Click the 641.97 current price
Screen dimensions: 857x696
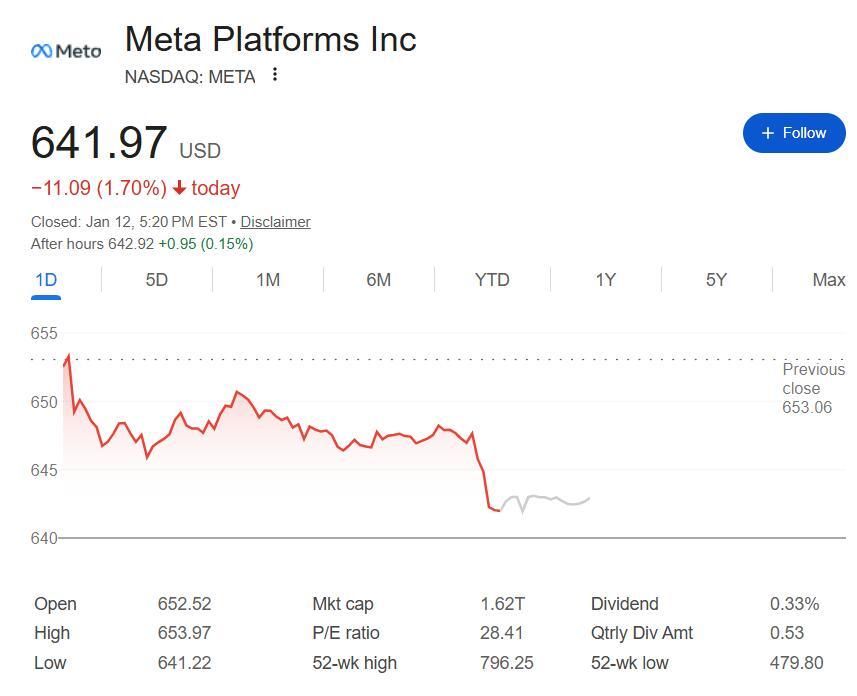tap(99, 142)
